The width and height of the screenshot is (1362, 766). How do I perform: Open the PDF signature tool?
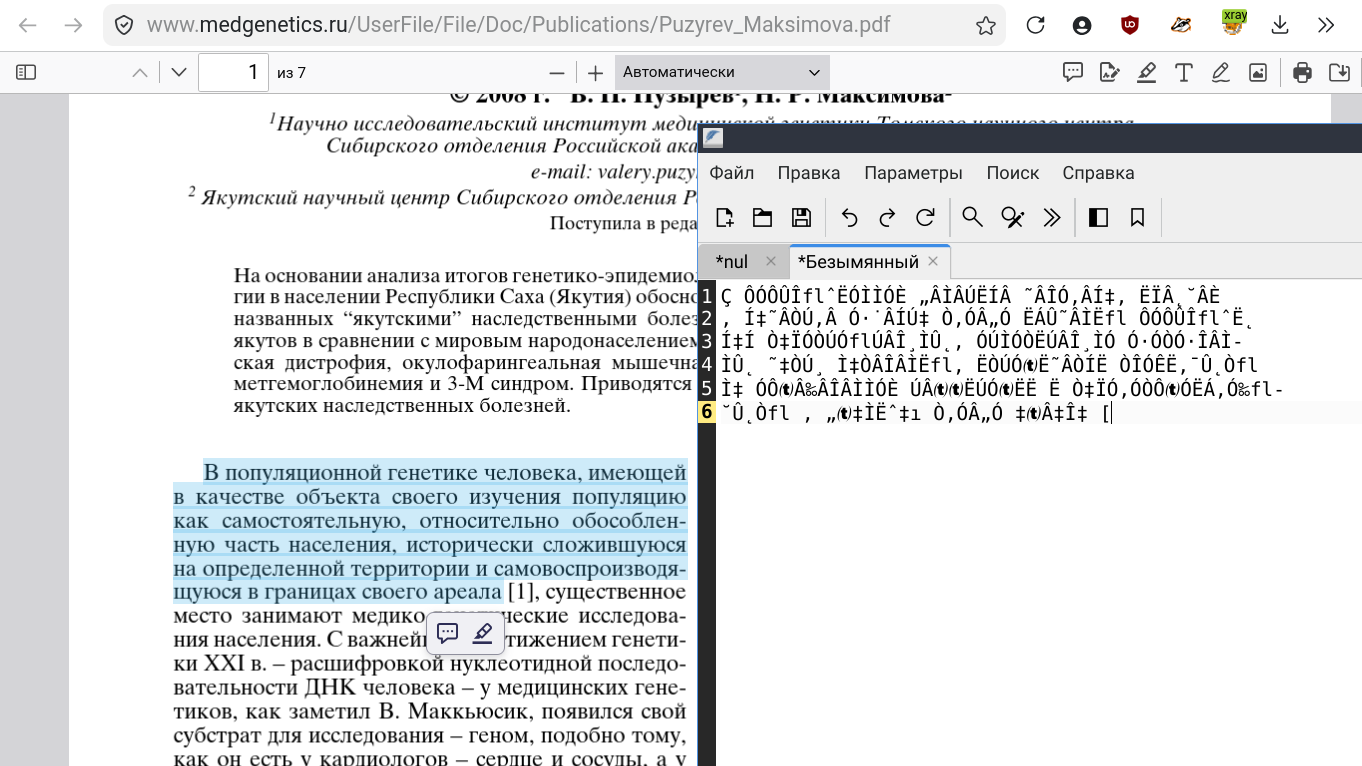tap(1109, 72)
